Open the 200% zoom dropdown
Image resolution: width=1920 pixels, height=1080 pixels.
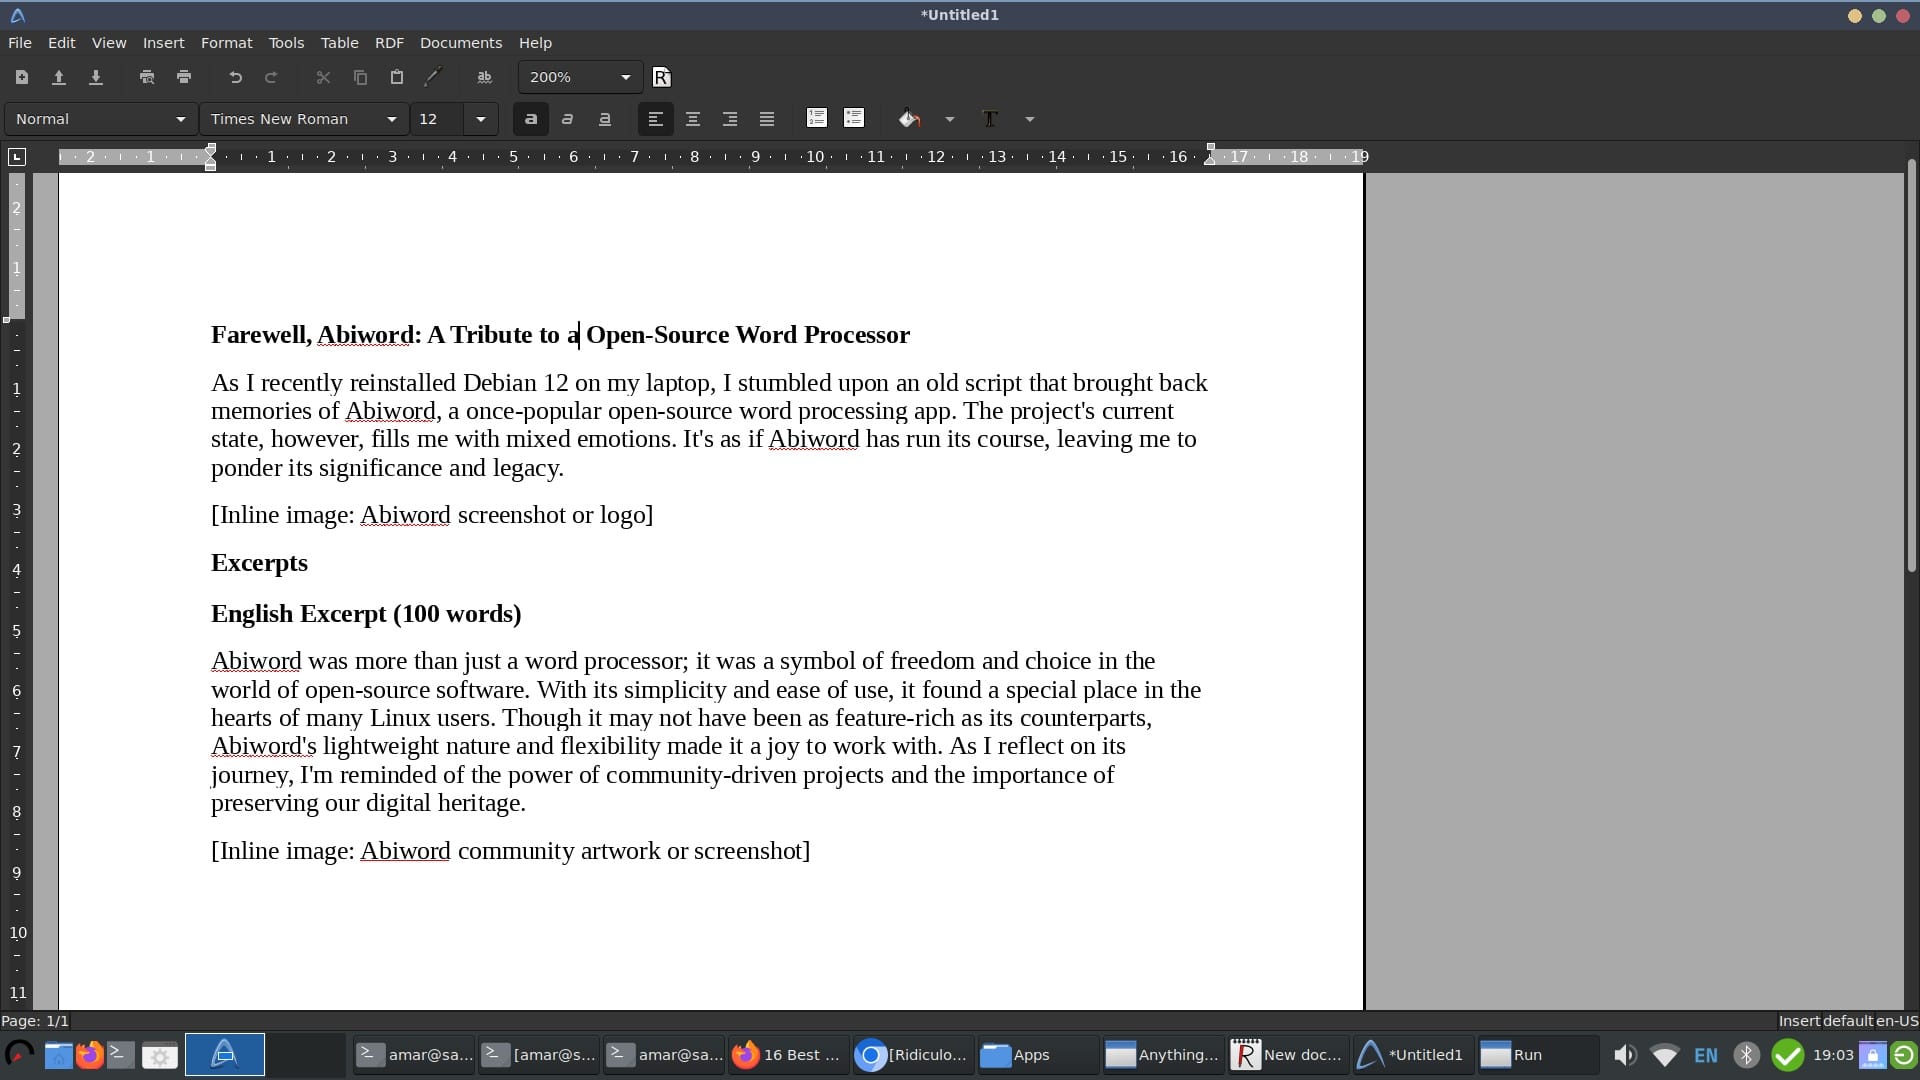pos(581,77)
